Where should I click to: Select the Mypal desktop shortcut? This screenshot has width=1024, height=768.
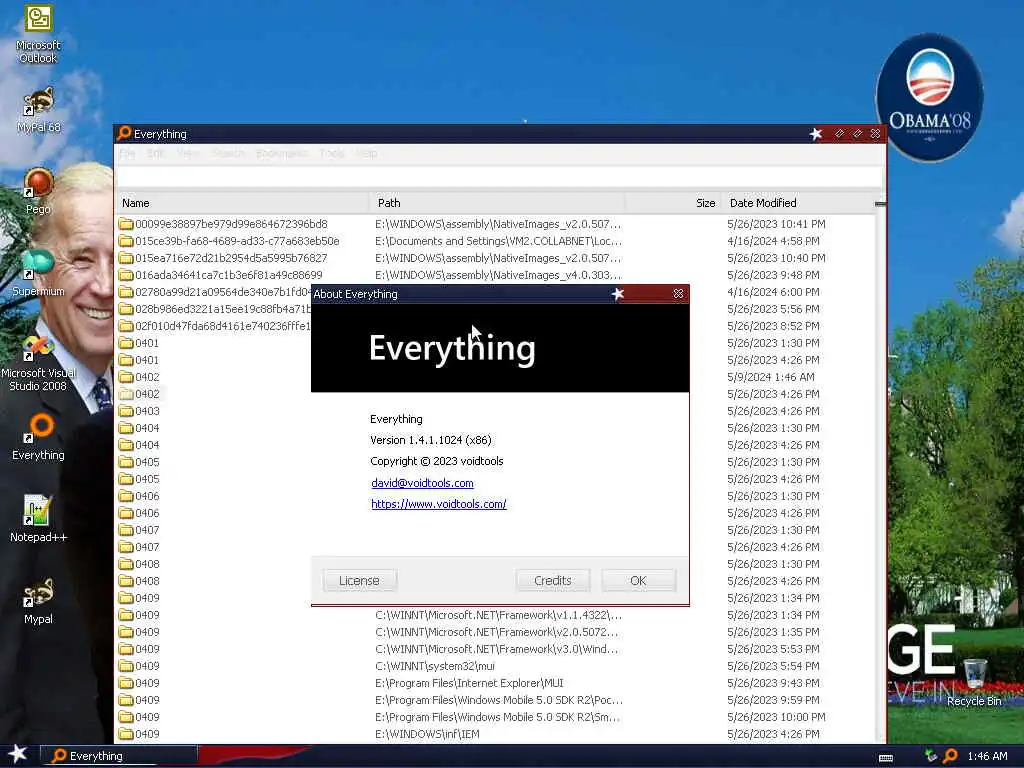click(x=38, y=601)
